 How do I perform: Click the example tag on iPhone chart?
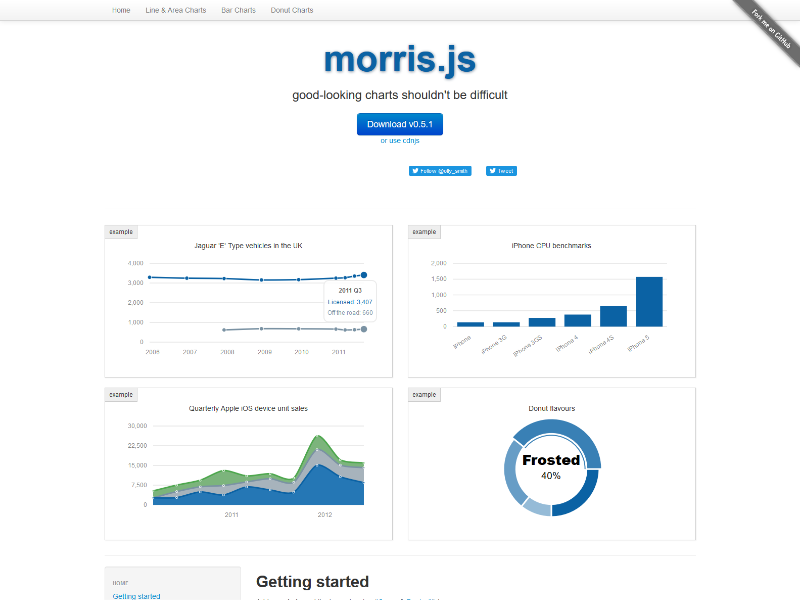tap(424, 232)
